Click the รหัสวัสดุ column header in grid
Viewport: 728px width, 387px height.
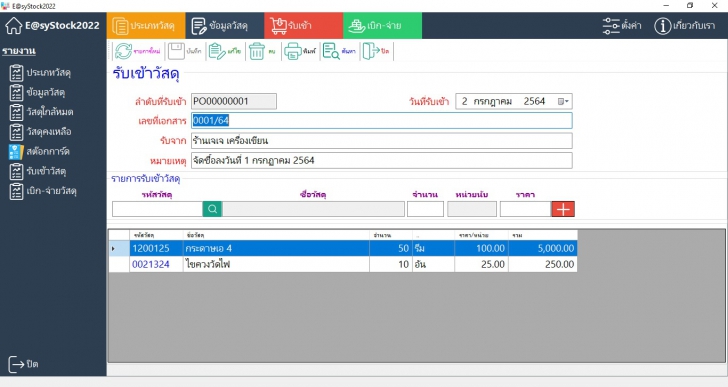[156, 235]
